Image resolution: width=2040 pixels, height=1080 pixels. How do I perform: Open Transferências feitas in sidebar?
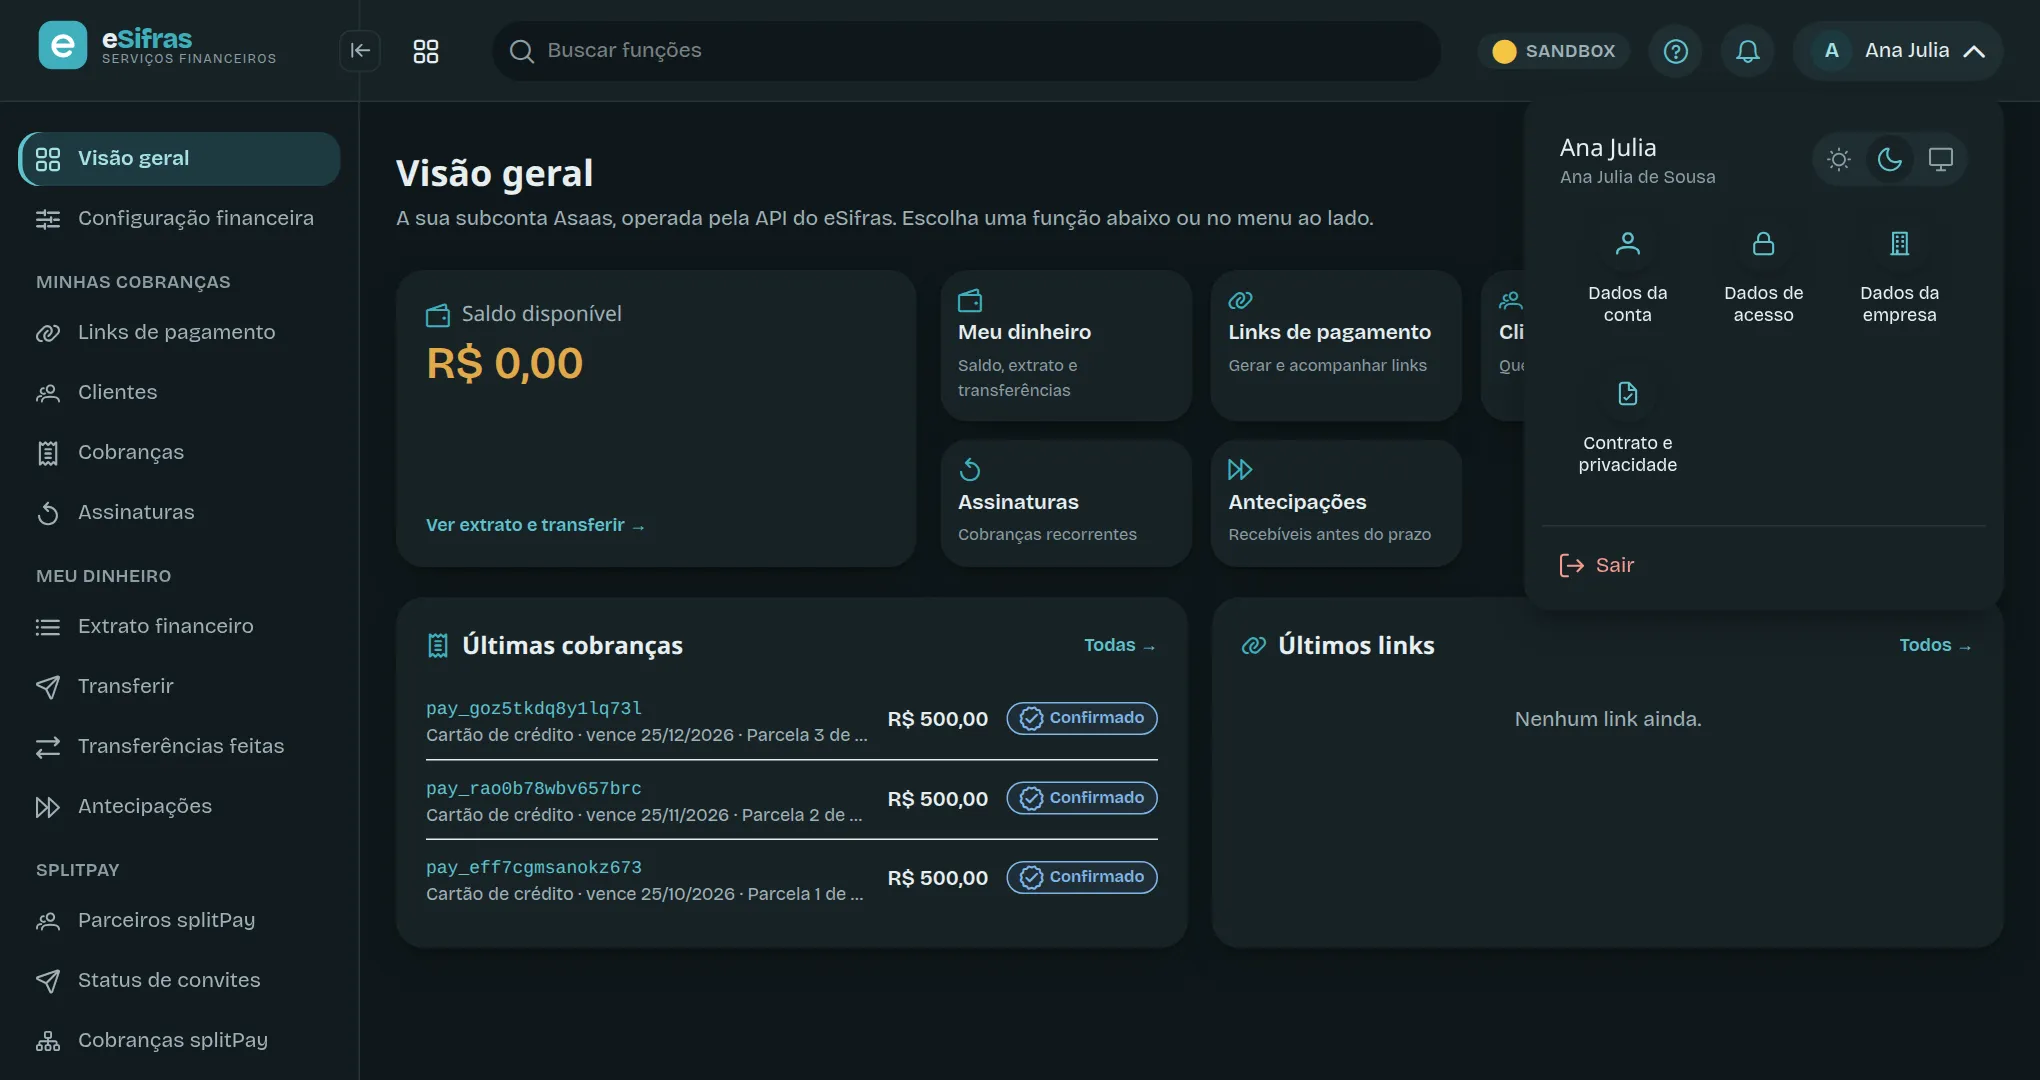180,746
